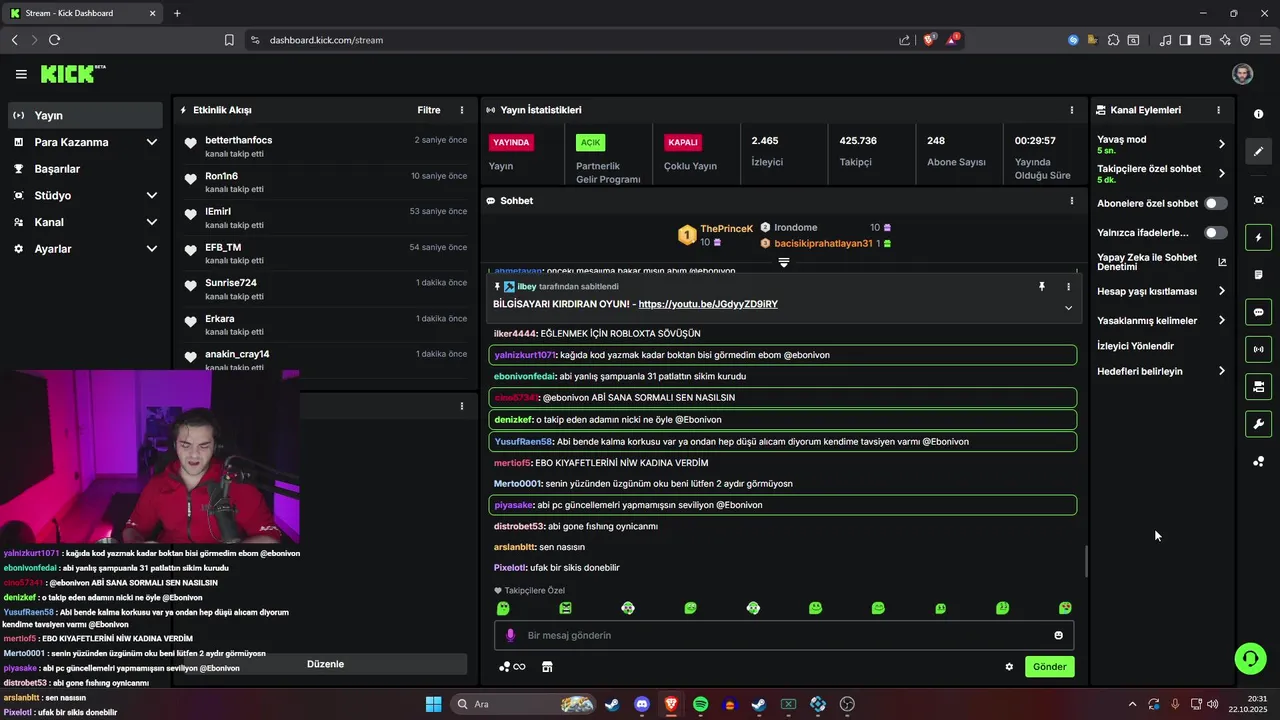Open the three-dot menu on pinned message

[1068, 287]
